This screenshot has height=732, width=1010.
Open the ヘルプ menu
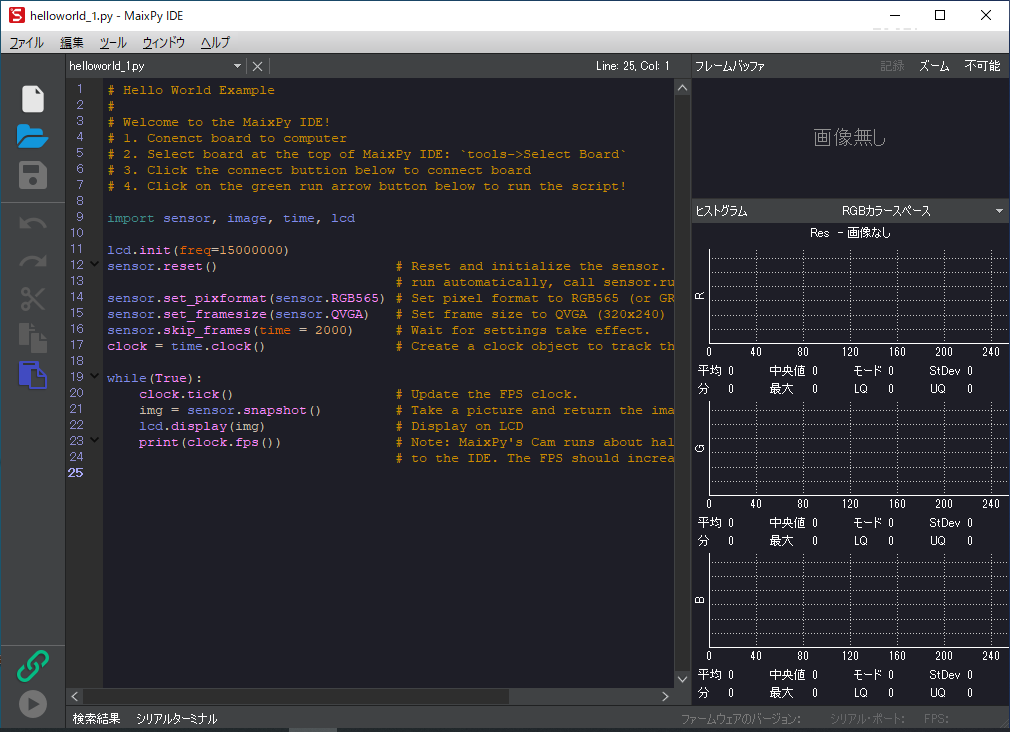pos(215,43)
